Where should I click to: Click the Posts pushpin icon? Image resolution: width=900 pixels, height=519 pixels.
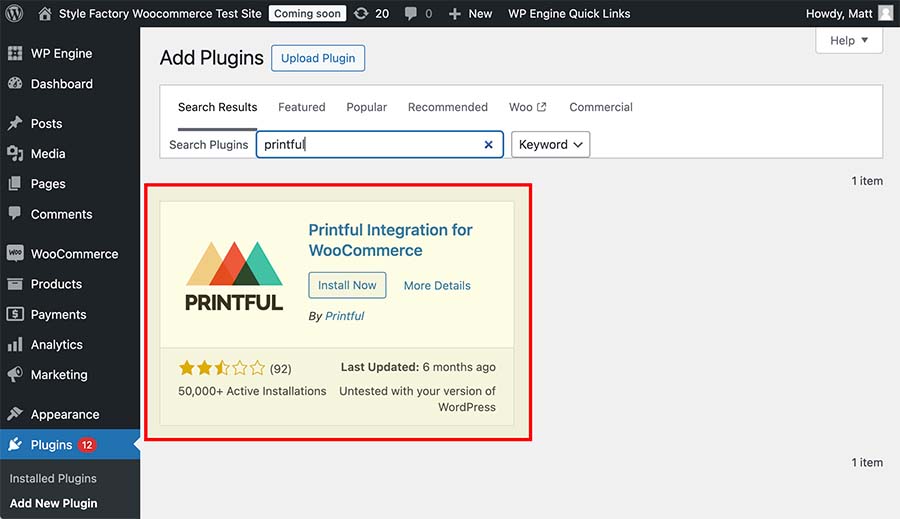point(15,123)
